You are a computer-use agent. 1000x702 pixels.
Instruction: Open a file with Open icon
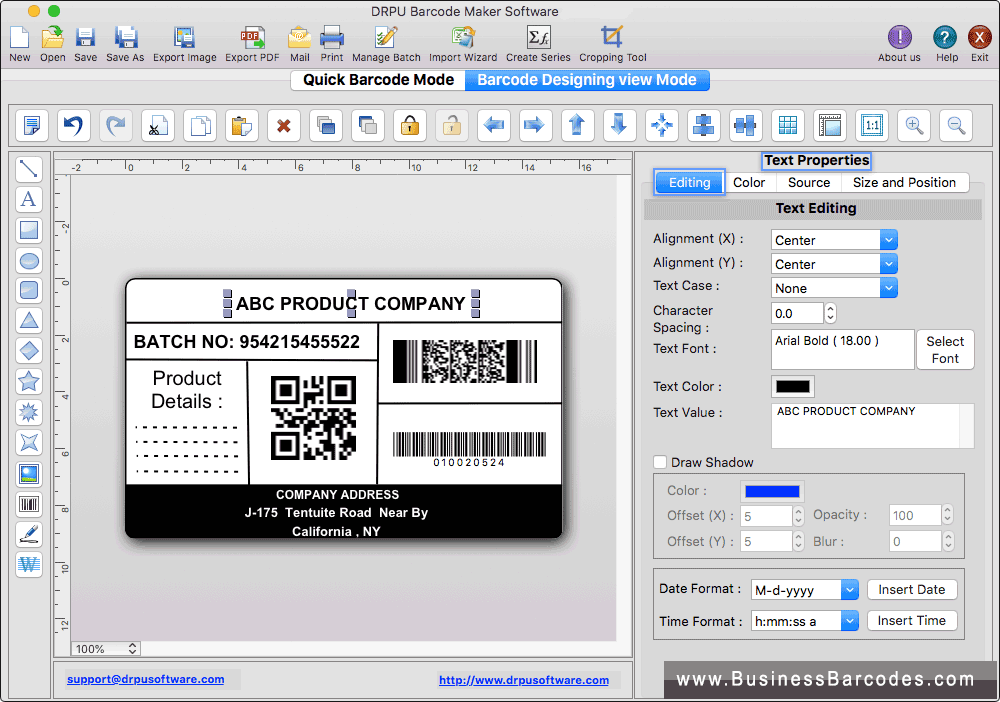pos(52,38)
